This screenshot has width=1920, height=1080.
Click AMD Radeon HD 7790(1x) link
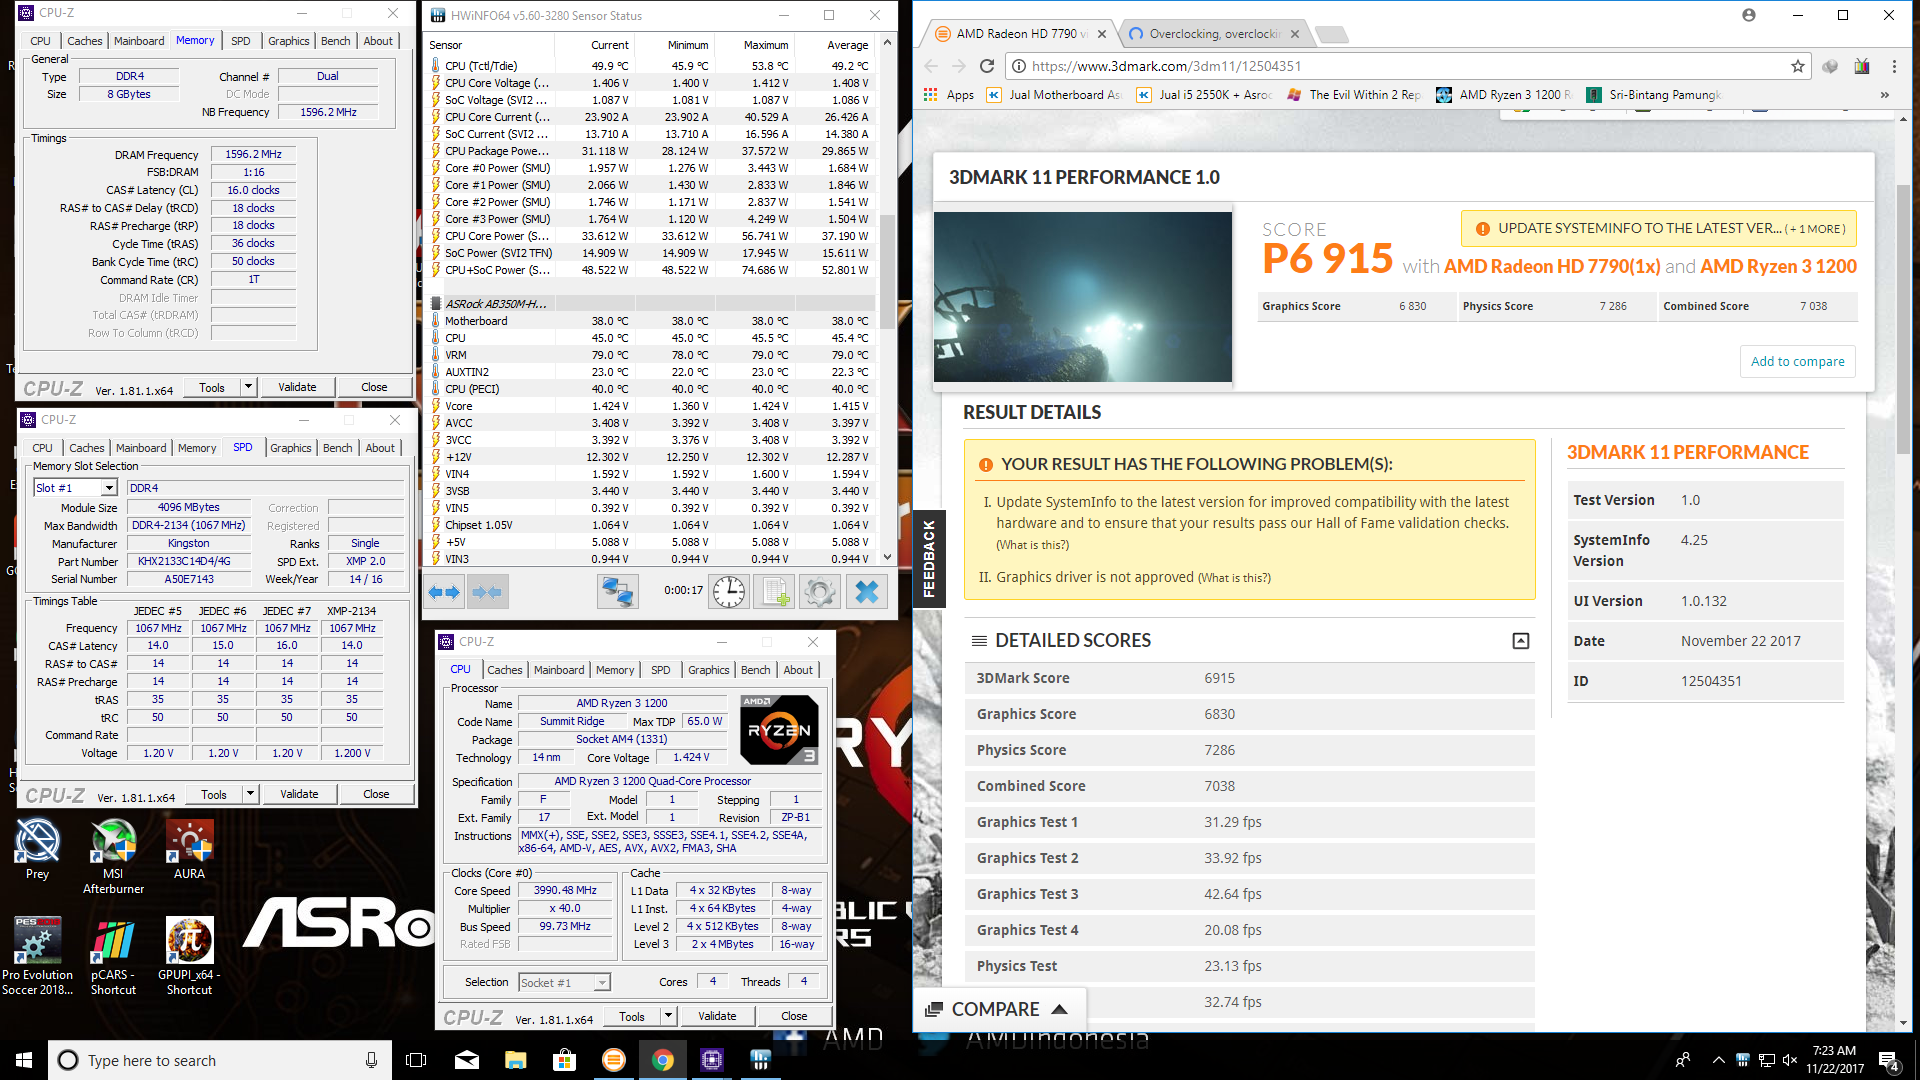pos(1552,267)
